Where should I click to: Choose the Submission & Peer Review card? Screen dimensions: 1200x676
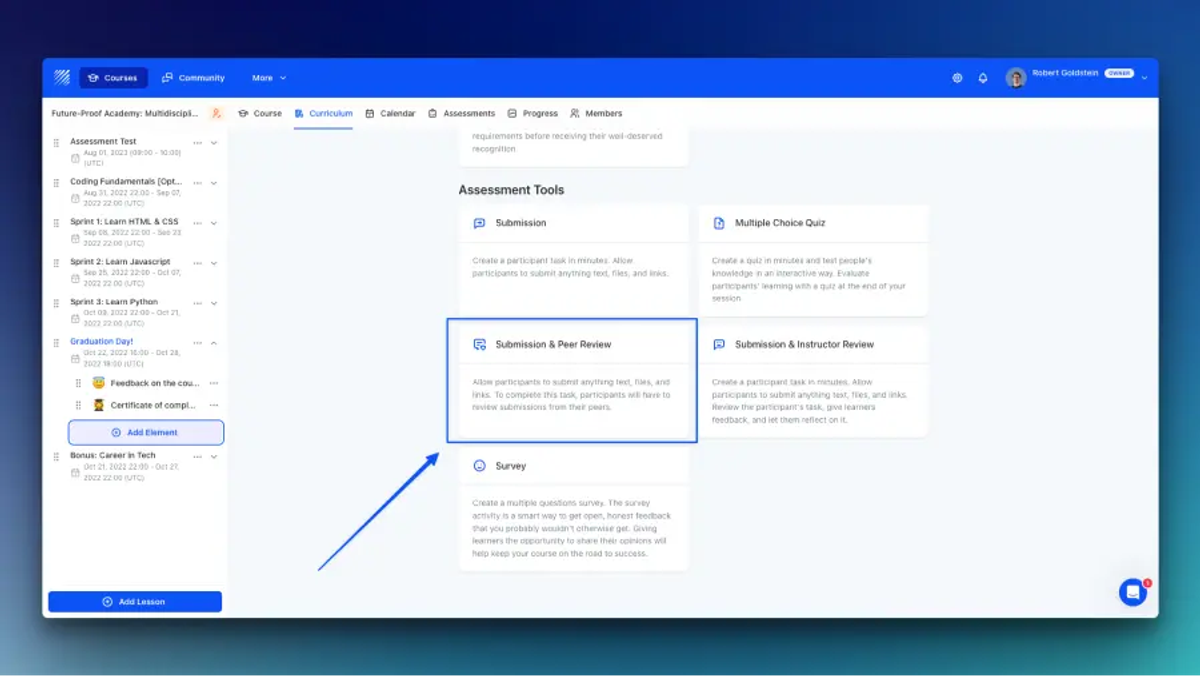(572, 380)
